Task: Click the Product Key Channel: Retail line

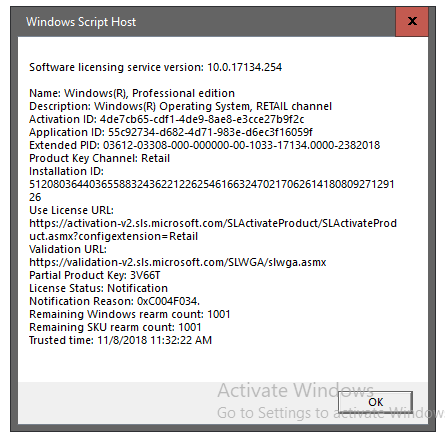Action: (x=99, y=158)
